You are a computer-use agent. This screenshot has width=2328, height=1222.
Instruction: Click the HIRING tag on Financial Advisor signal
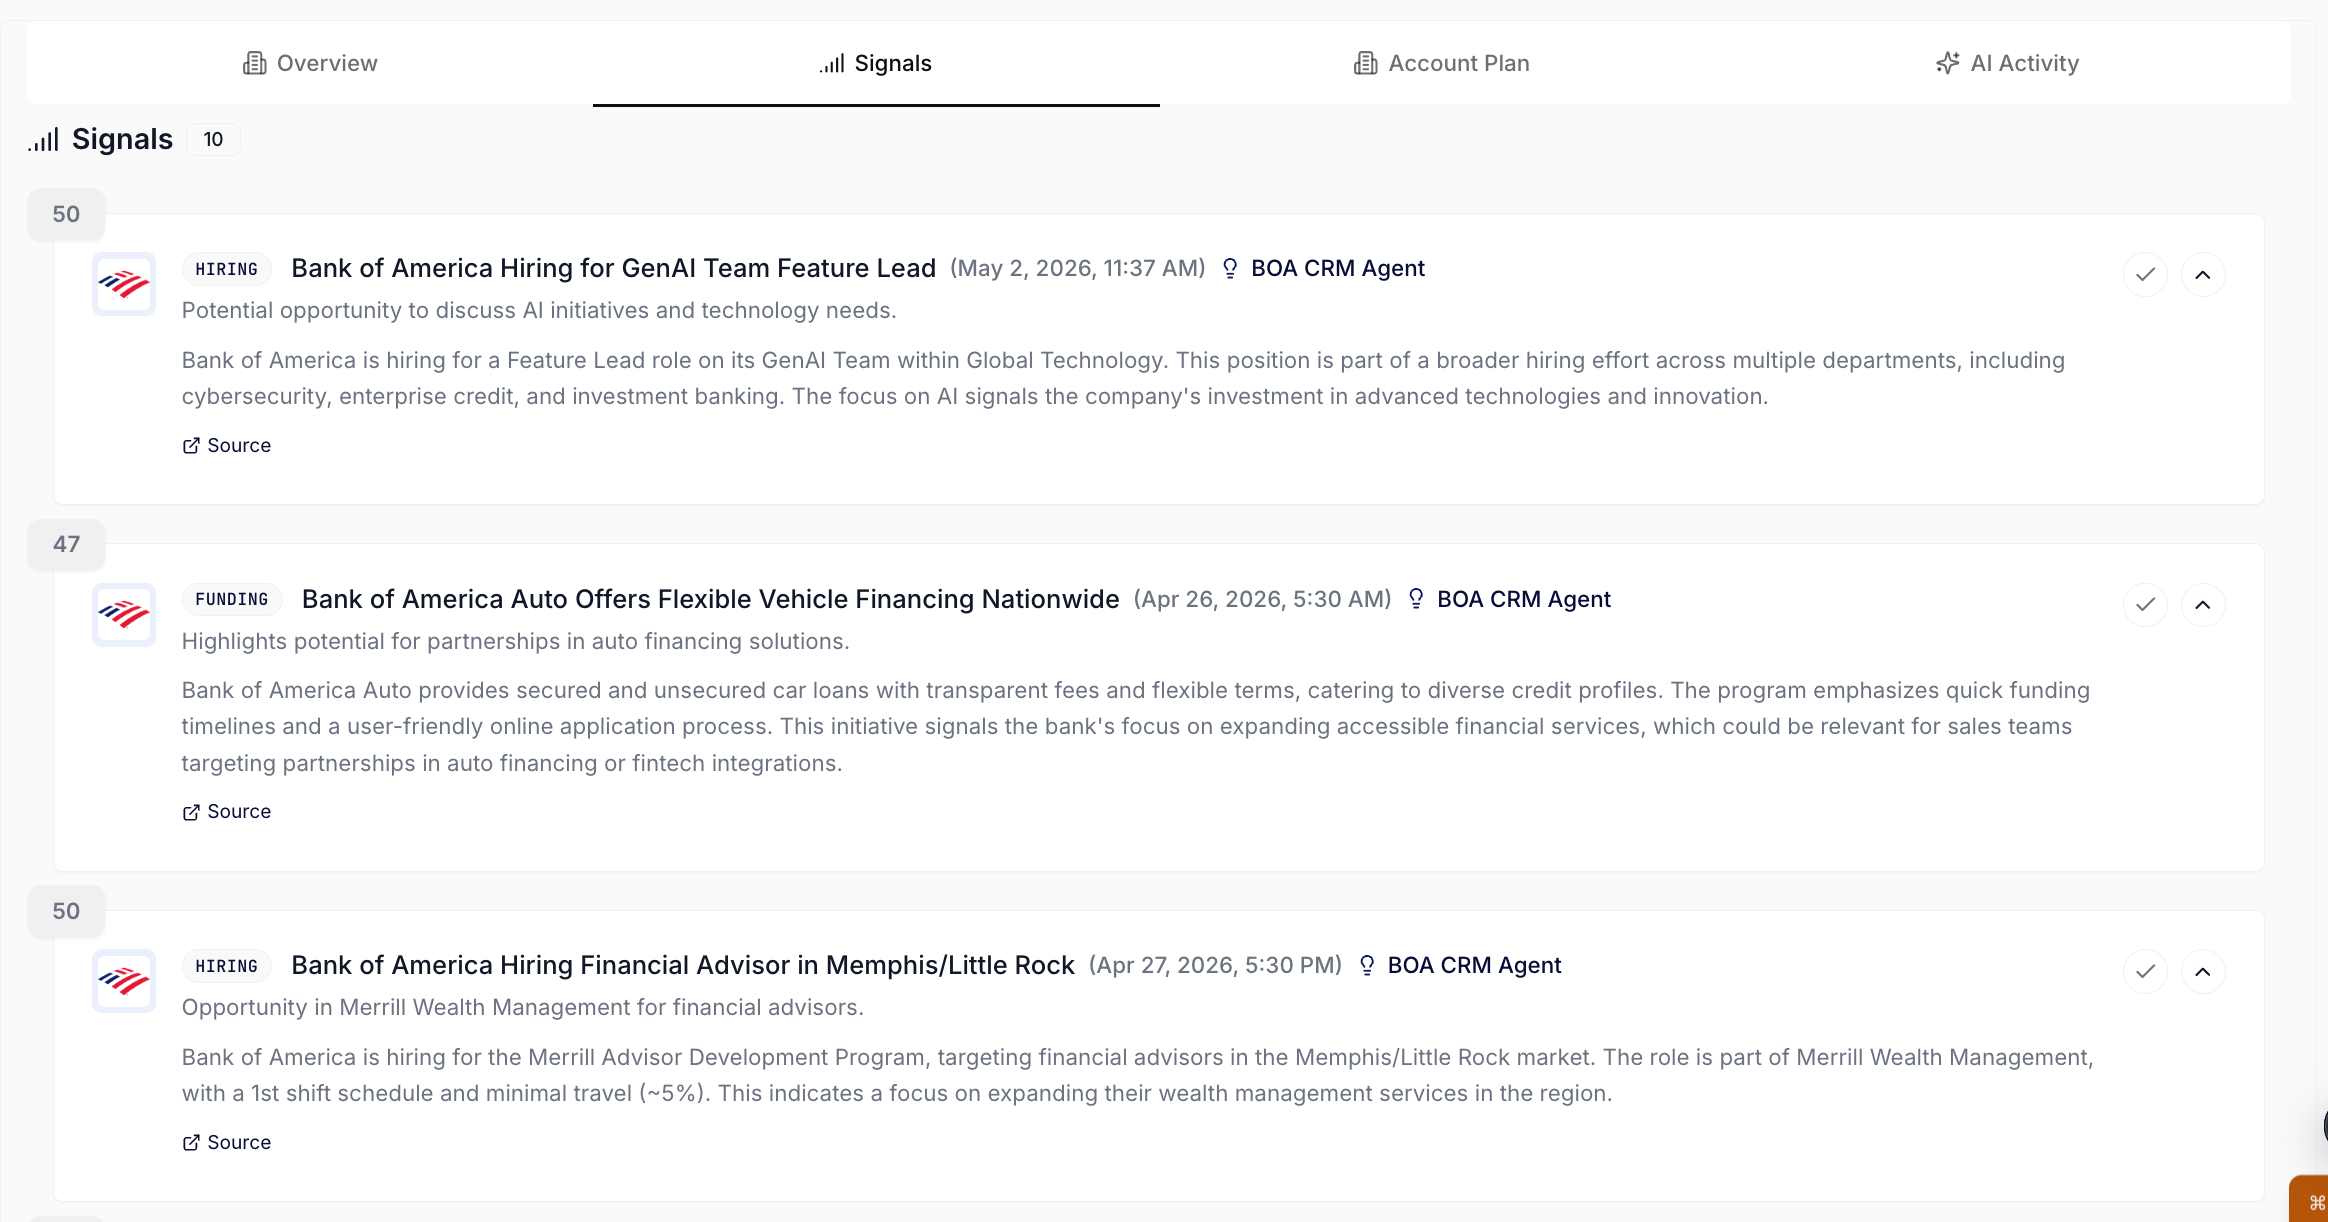[x=227, y=966]
